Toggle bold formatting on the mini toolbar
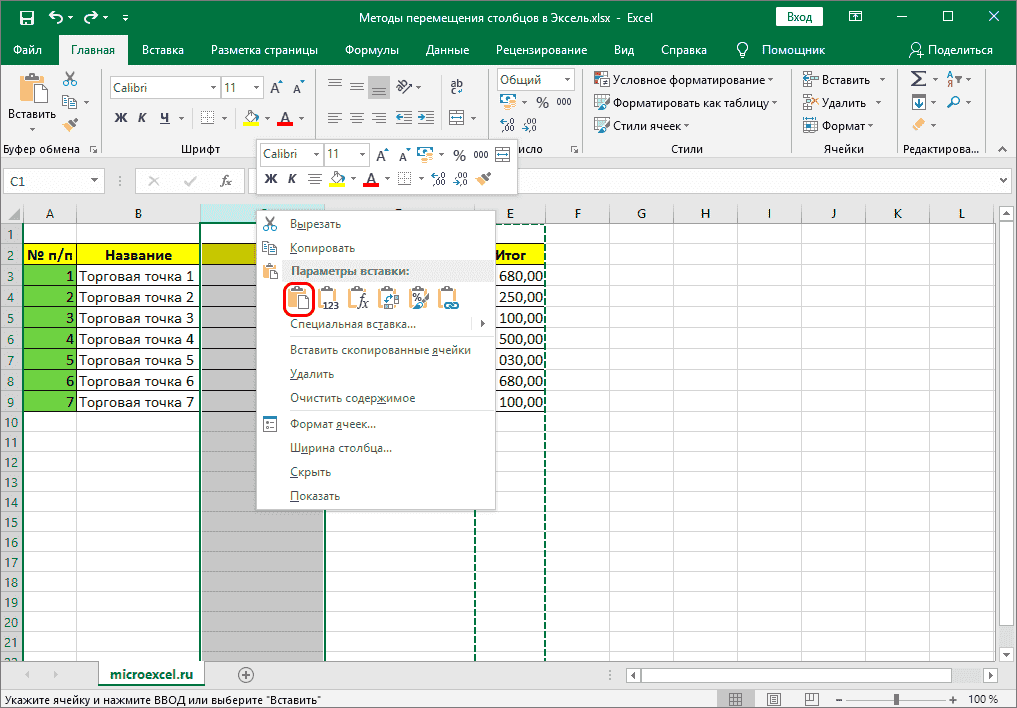 pos(273,178)
